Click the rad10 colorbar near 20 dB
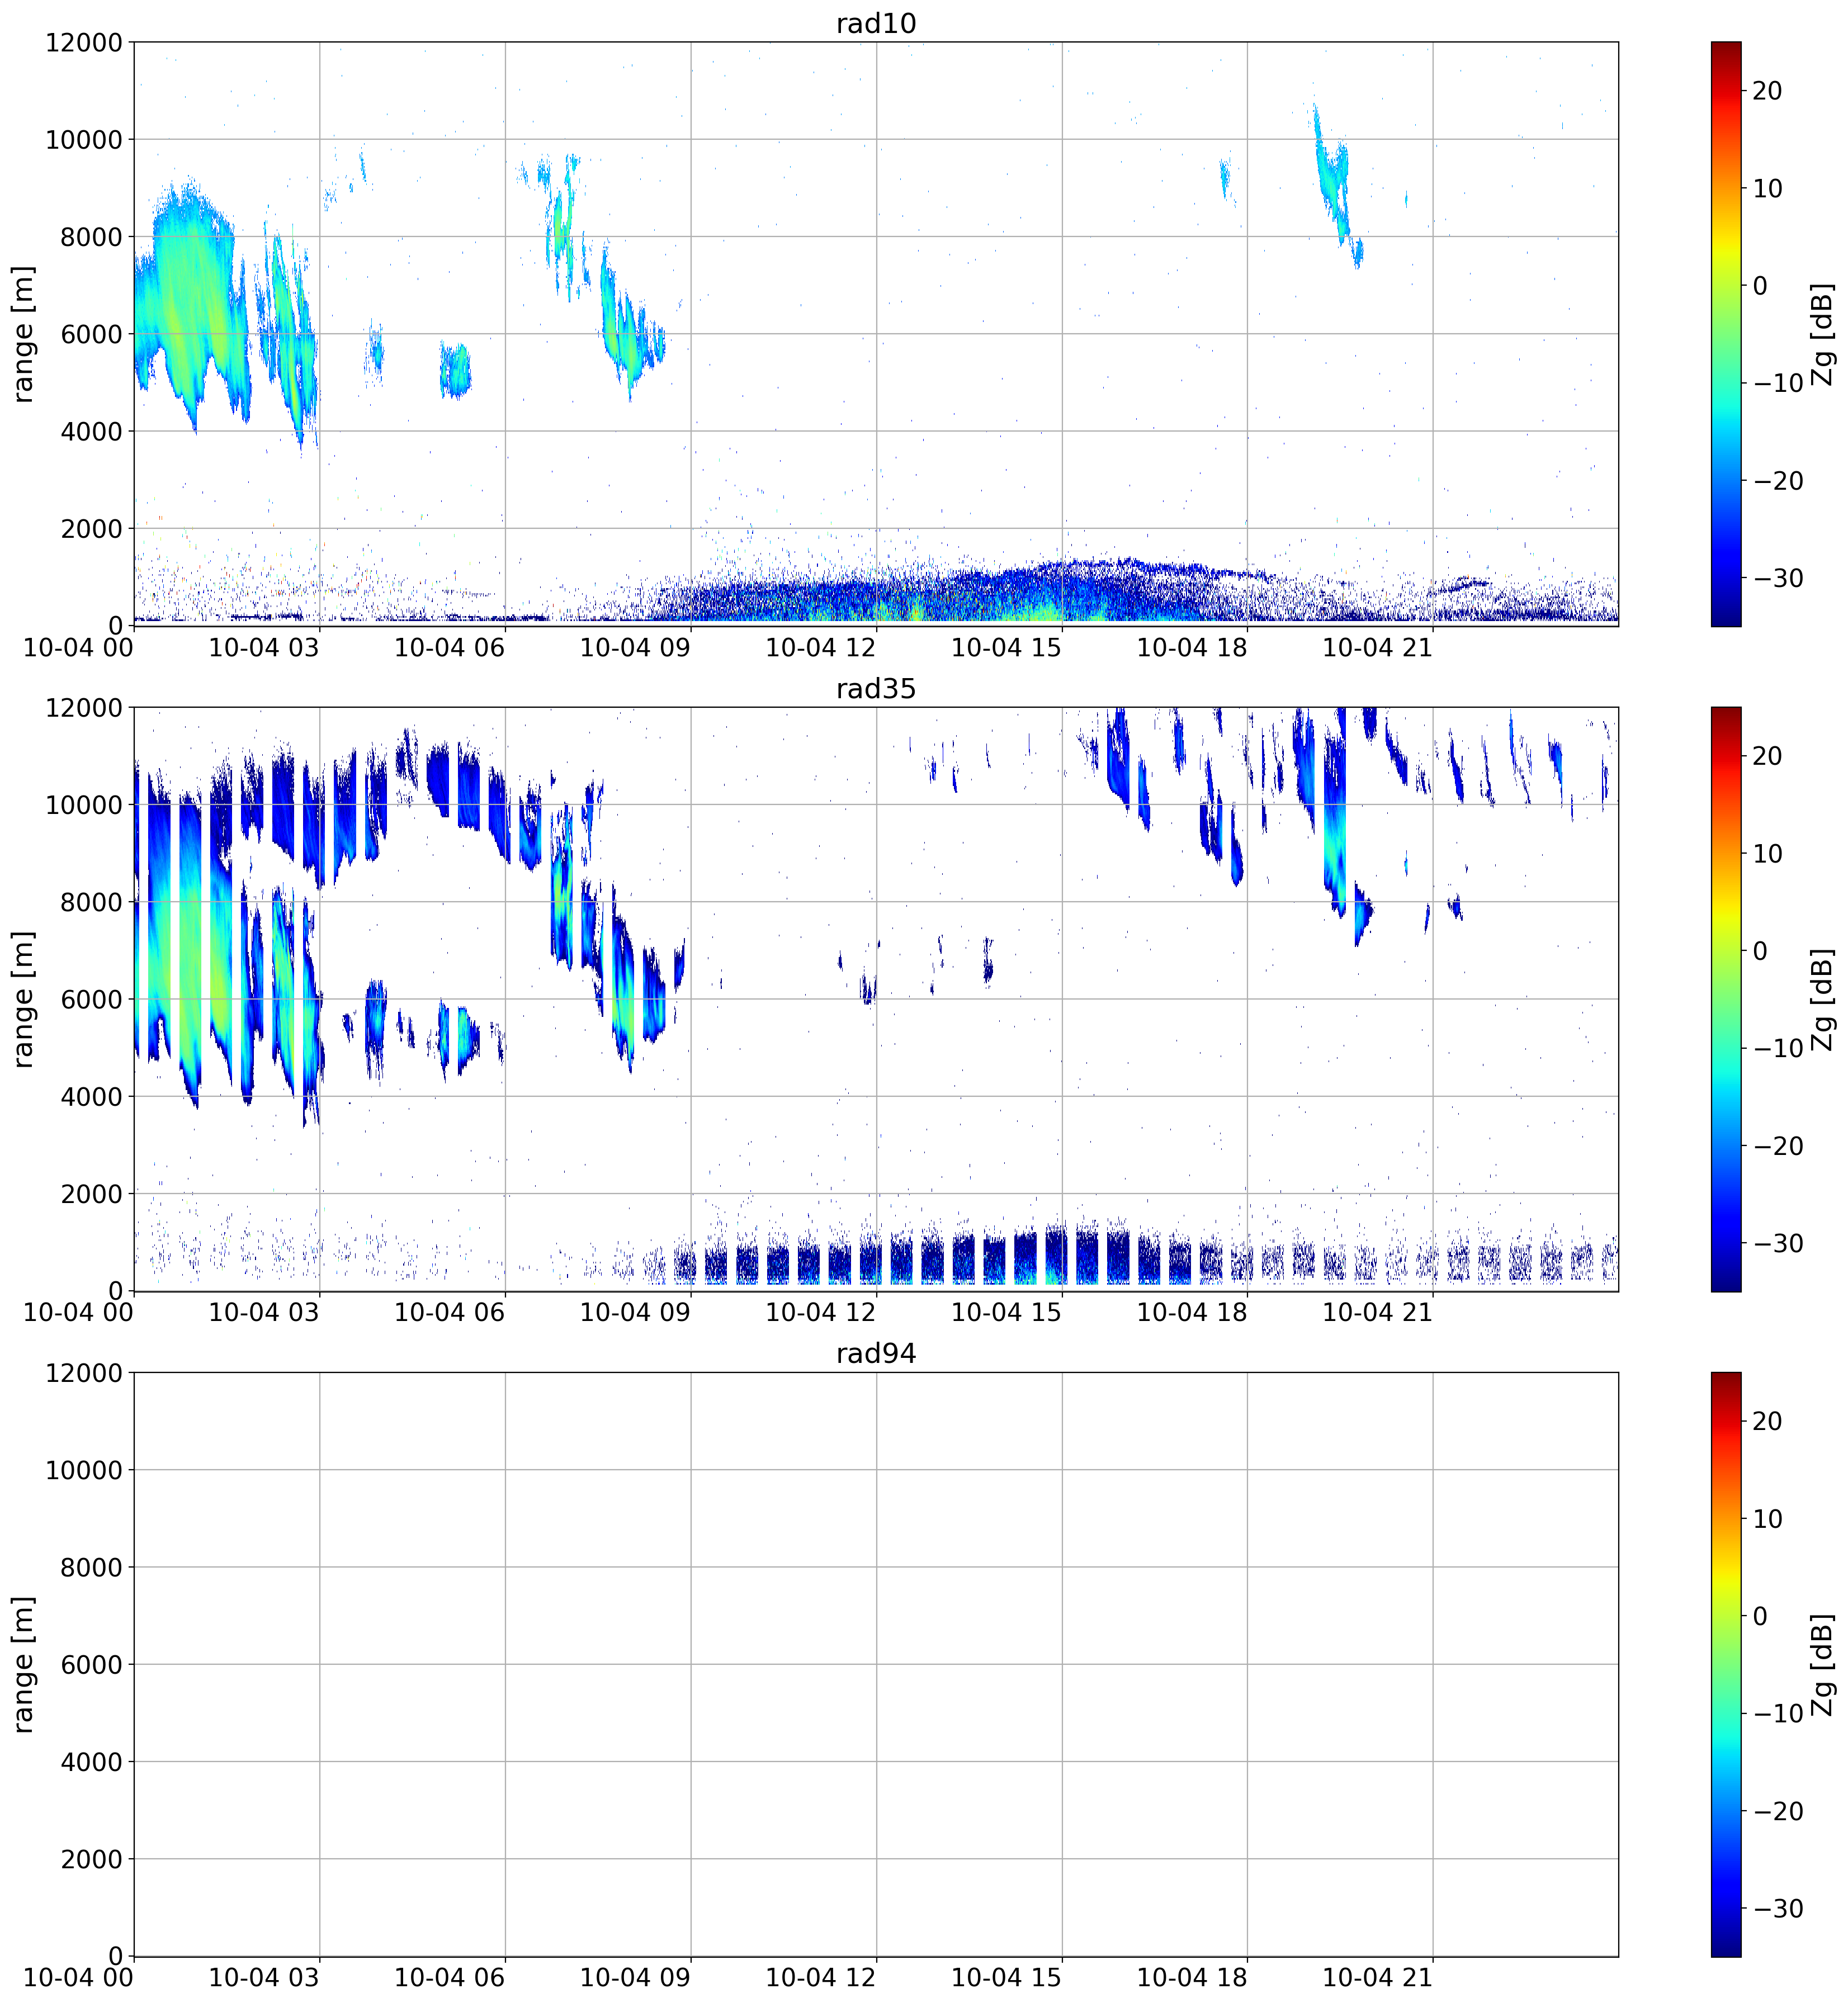This screenshot has height=2003, width=1848. click(1725, 91)
